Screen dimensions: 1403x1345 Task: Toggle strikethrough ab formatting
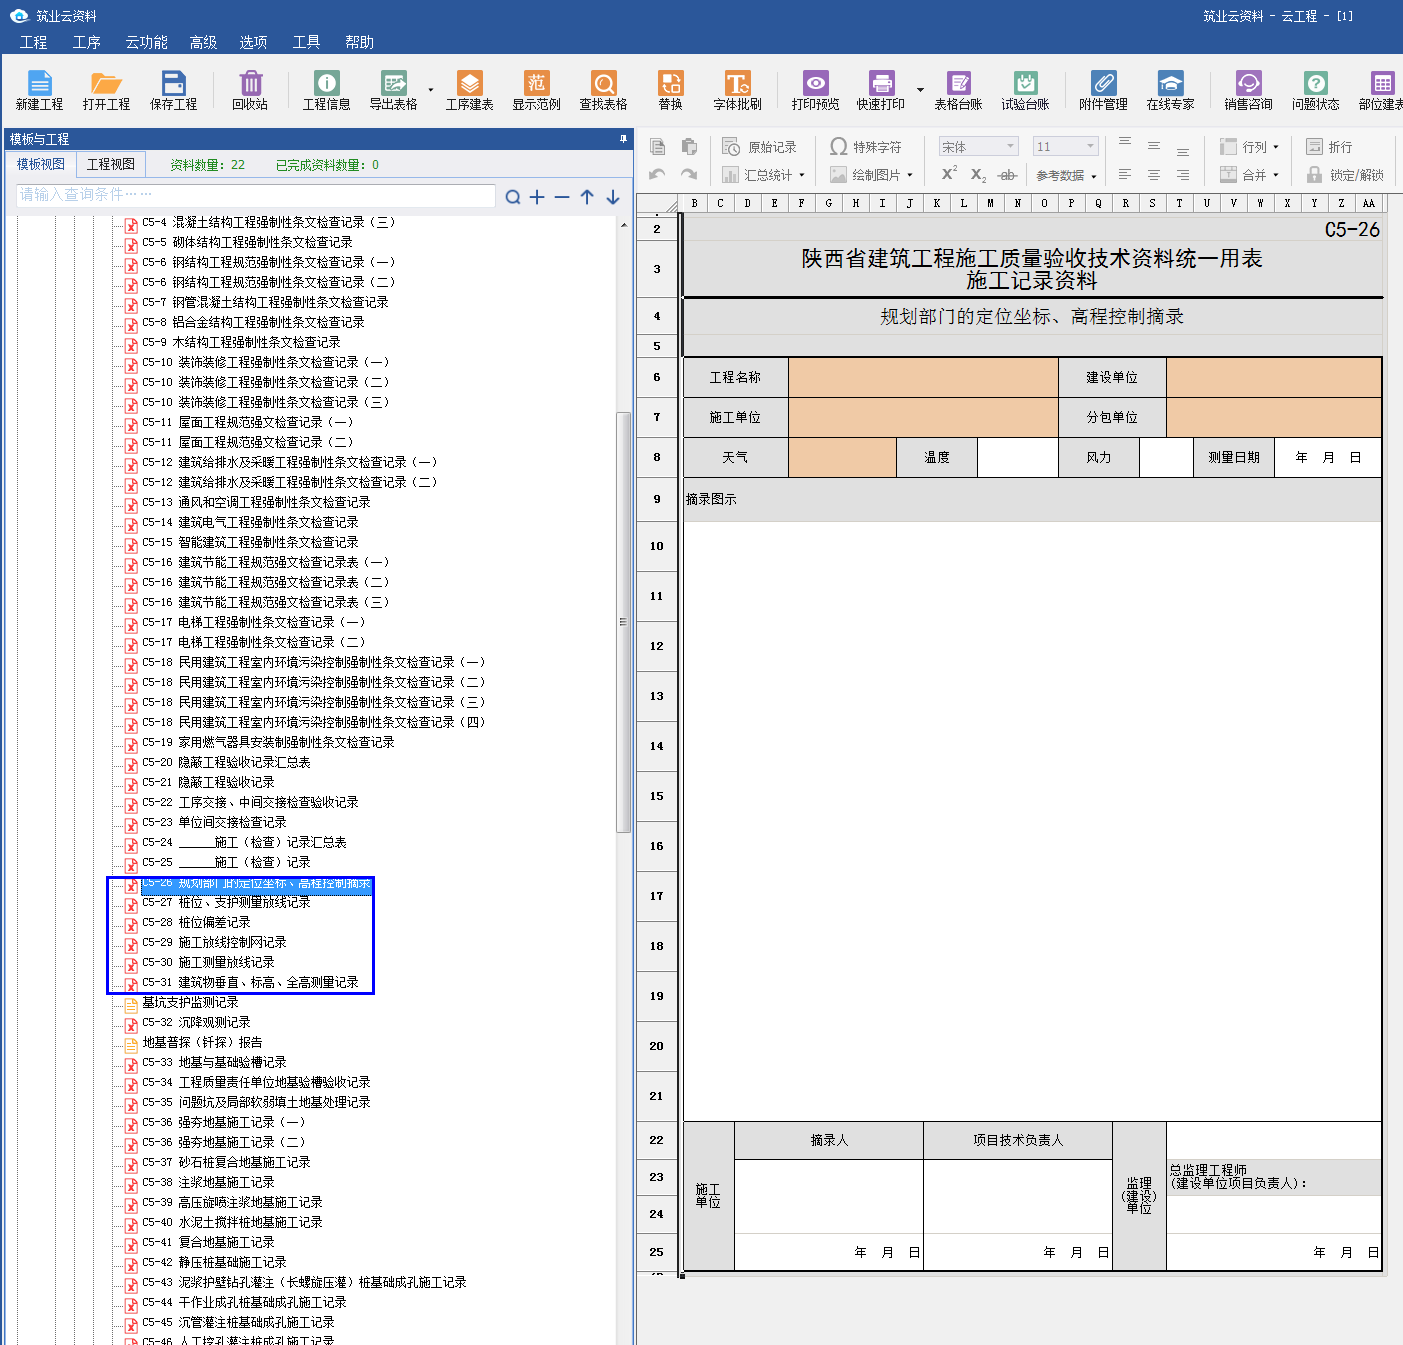[1008, 175]
